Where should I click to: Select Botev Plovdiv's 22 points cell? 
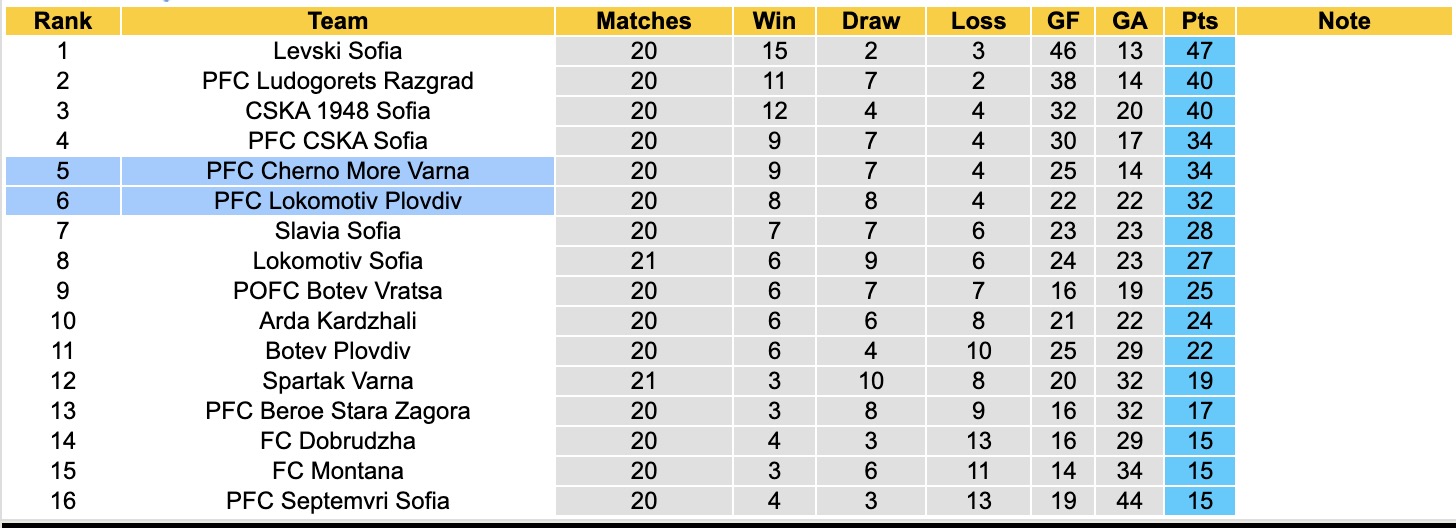point(1198,351)
